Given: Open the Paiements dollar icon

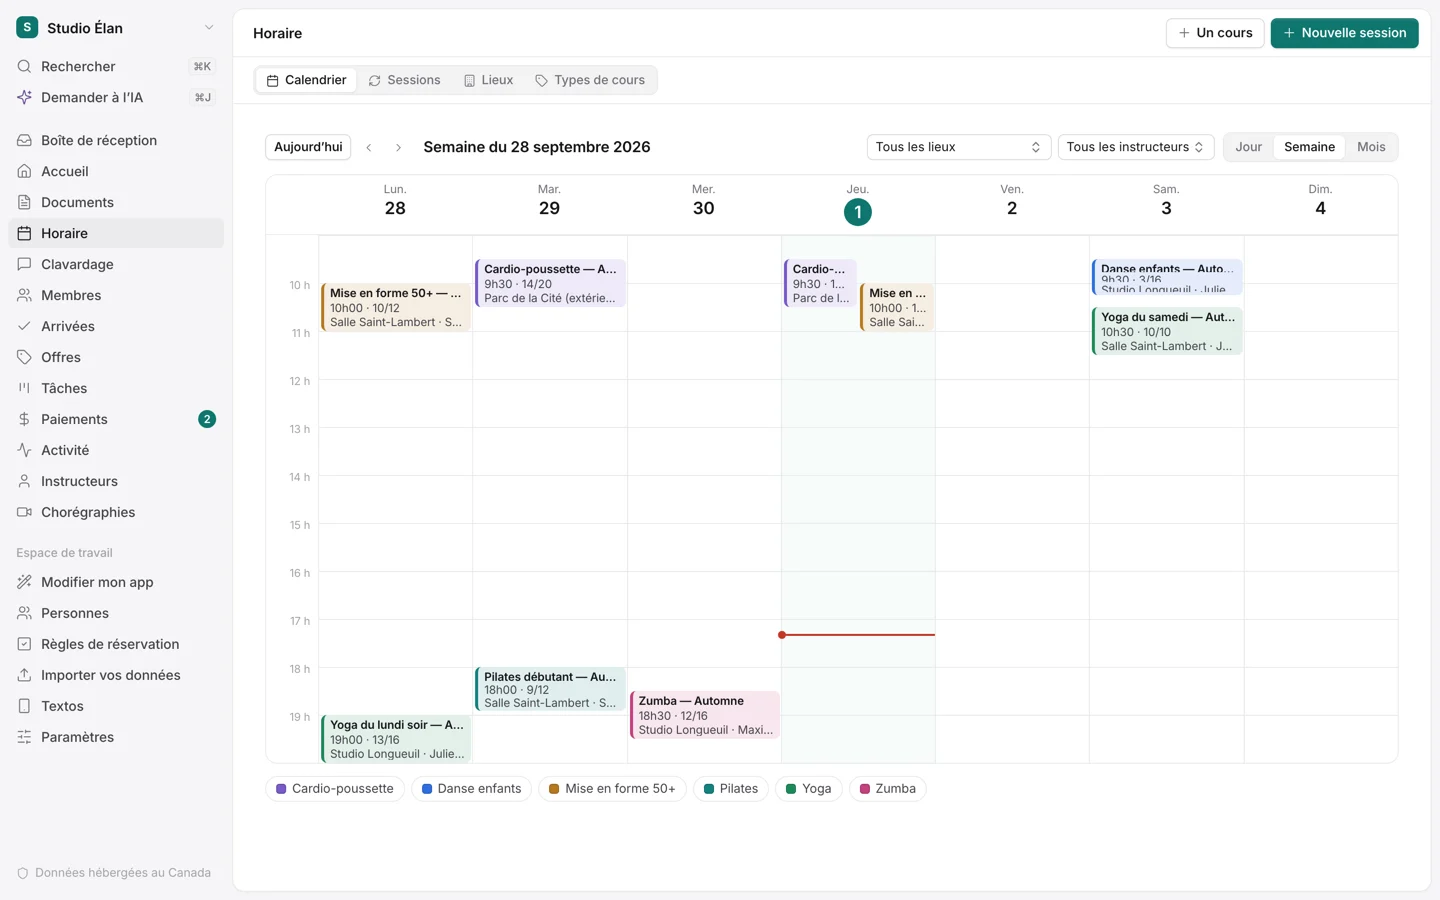Looking at the screenshot, I should point(24,419).
